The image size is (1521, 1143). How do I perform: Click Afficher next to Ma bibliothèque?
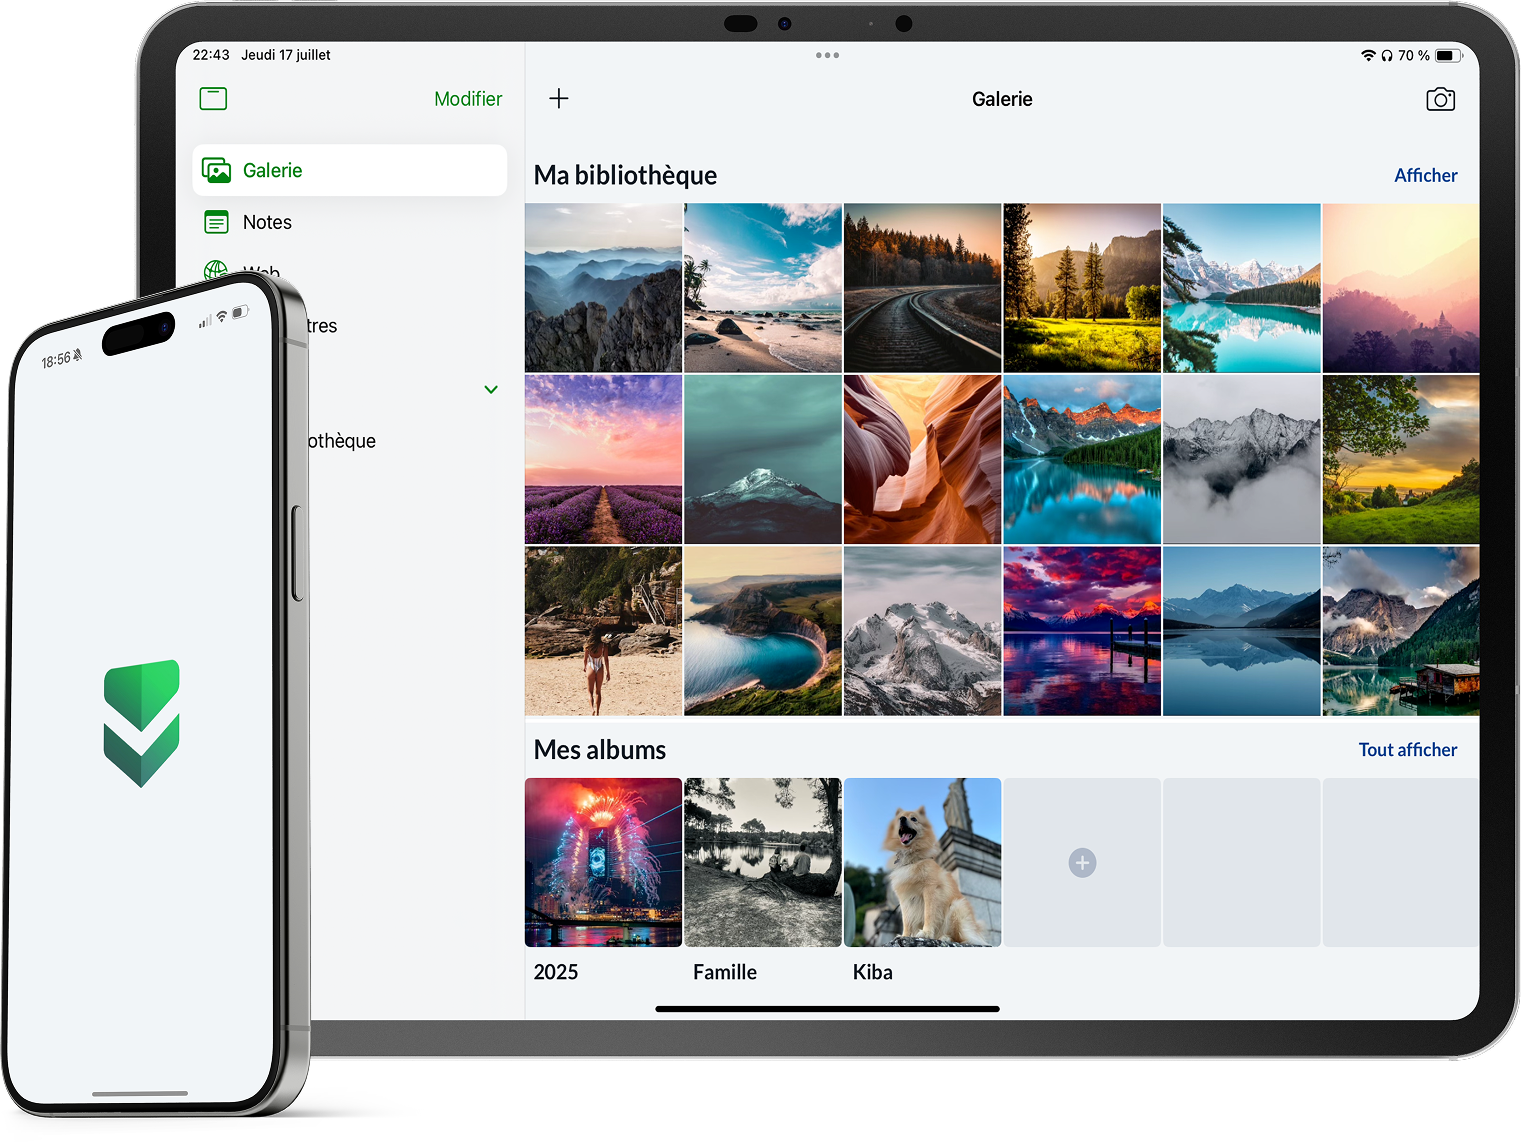click(x=1425, y=175)
